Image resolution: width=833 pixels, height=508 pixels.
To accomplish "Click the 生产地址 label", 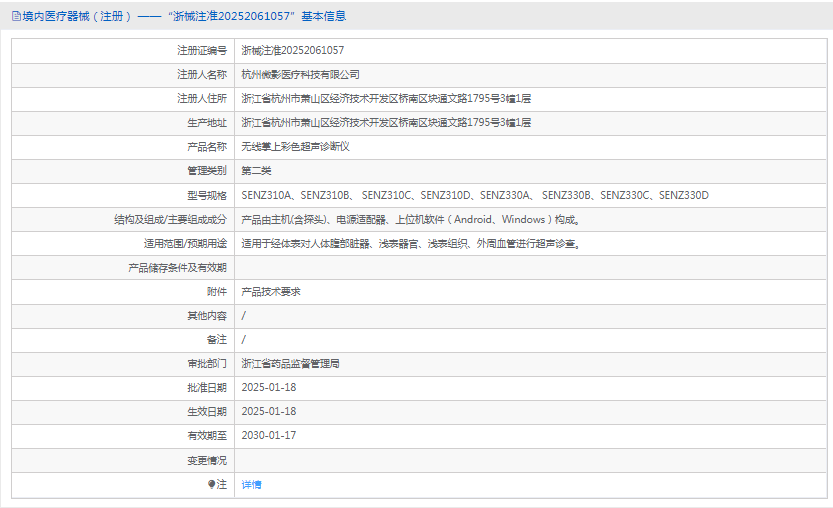I will (x=207, y=123).
